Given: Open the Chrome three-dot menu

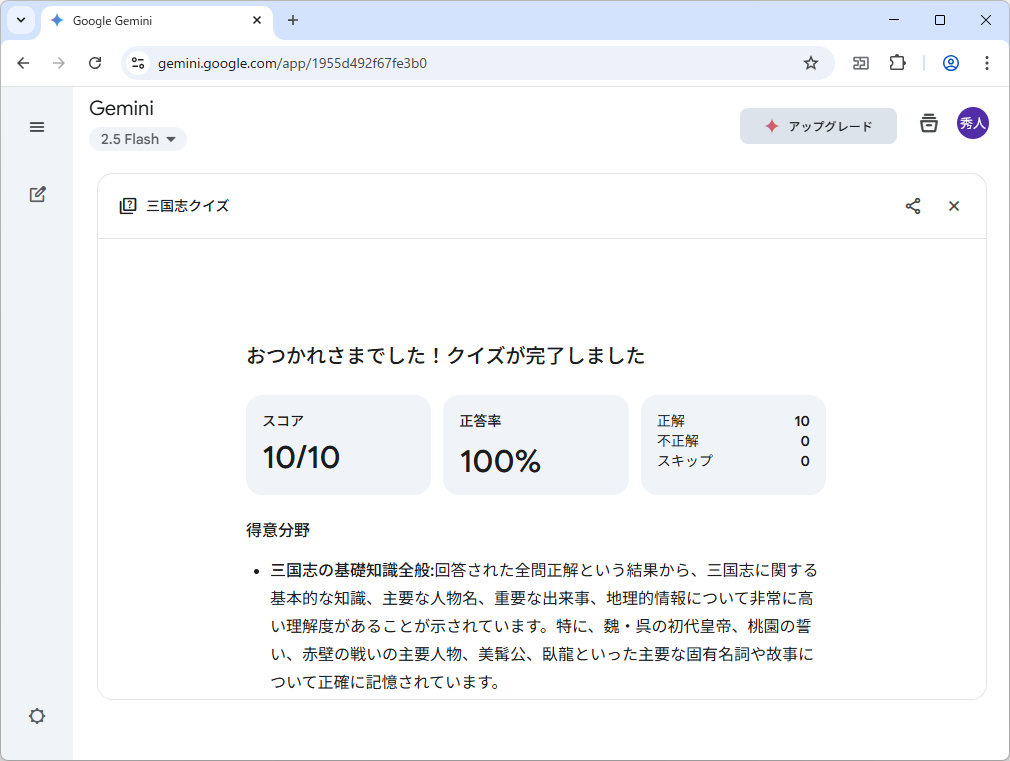Looking at the screenshot, I should [x=987, y=62].
